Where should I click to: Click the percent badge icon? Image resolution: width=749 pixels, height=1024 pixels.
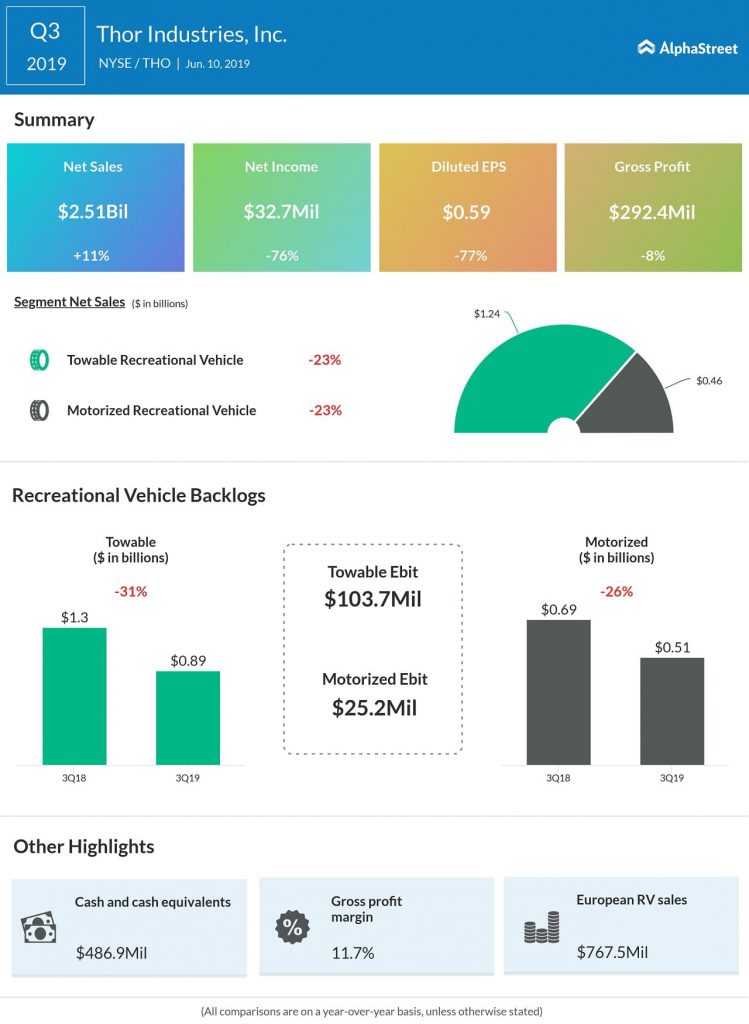click(293, 927)
